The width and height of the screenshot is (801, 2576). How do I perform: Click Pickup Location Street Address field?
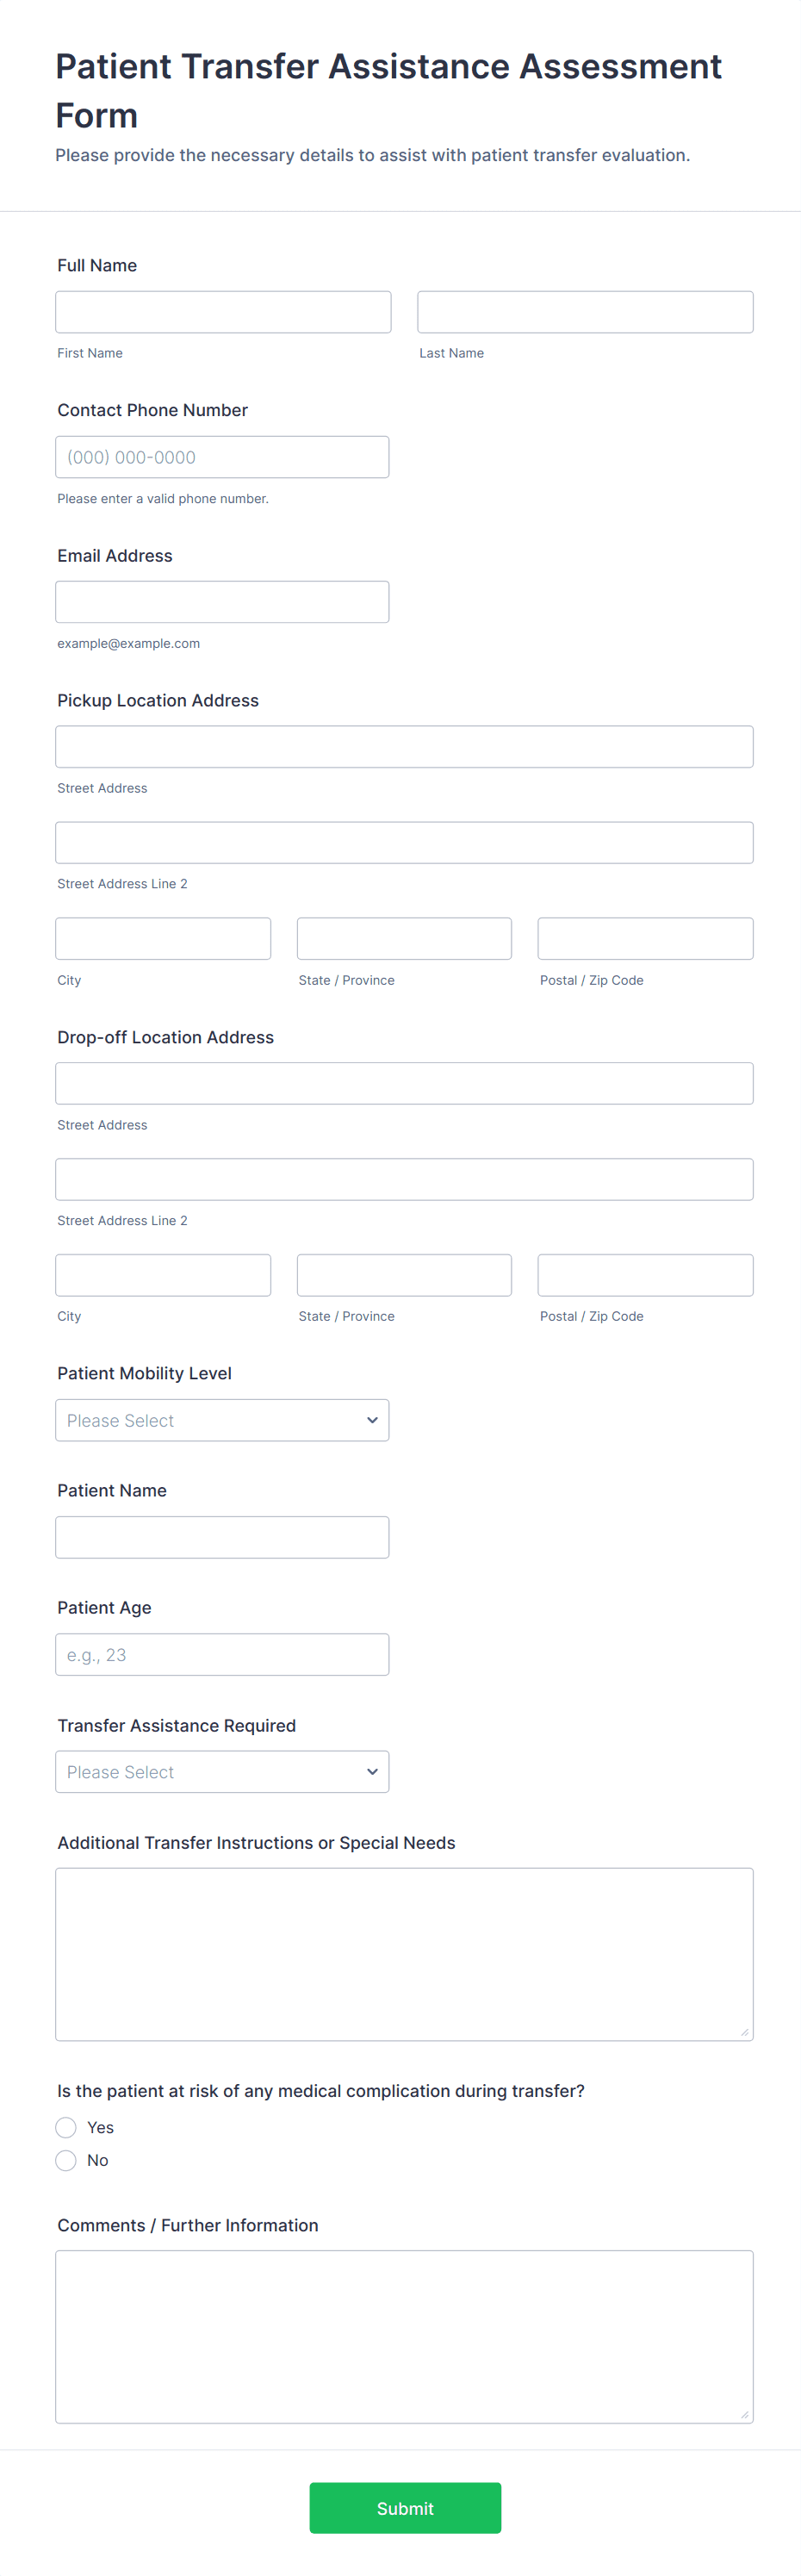point(403,747)
